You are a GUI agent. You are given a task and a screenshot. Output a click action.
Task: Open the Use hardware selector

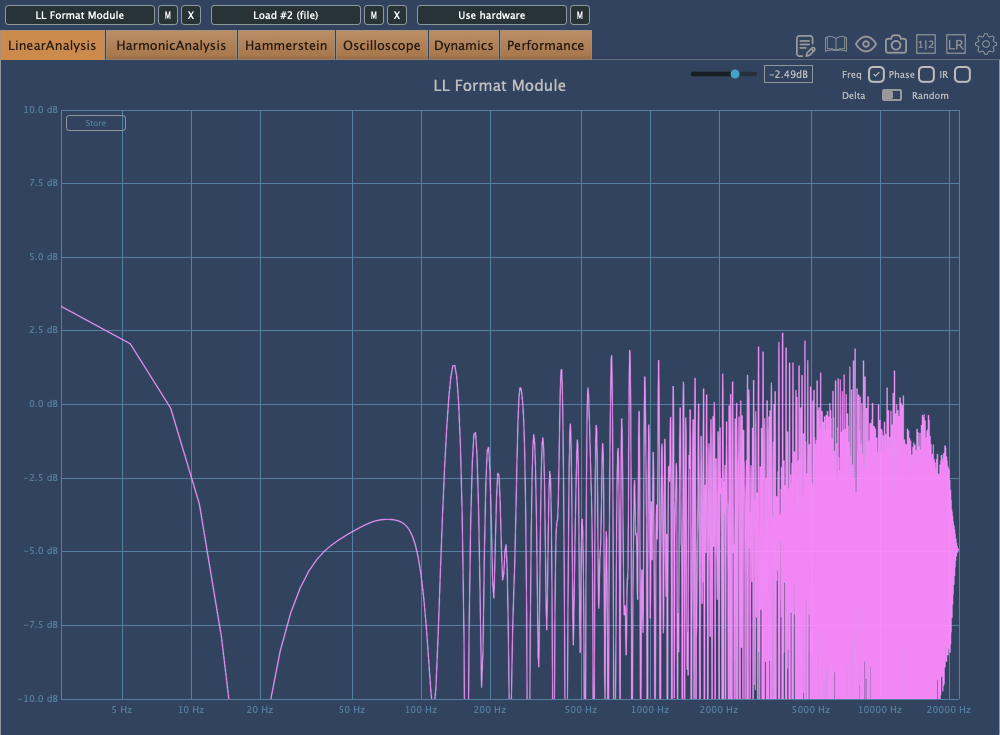click(491, 15)
